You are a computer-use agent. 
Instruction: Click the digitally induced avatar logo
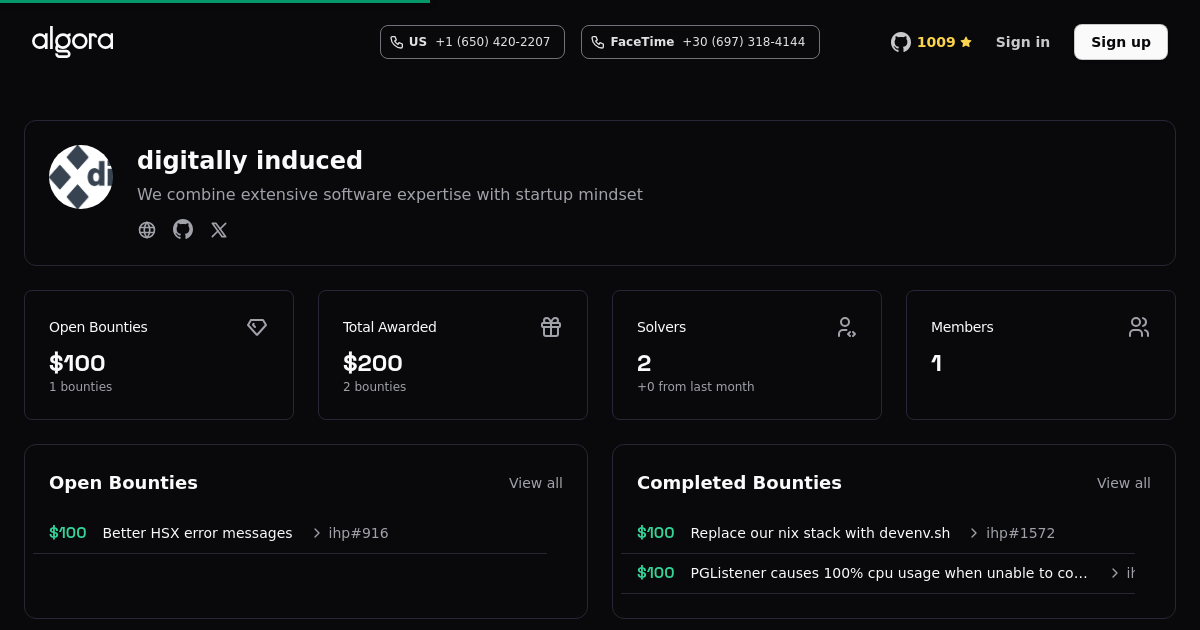pyautogui.click(x=81, y=177)
